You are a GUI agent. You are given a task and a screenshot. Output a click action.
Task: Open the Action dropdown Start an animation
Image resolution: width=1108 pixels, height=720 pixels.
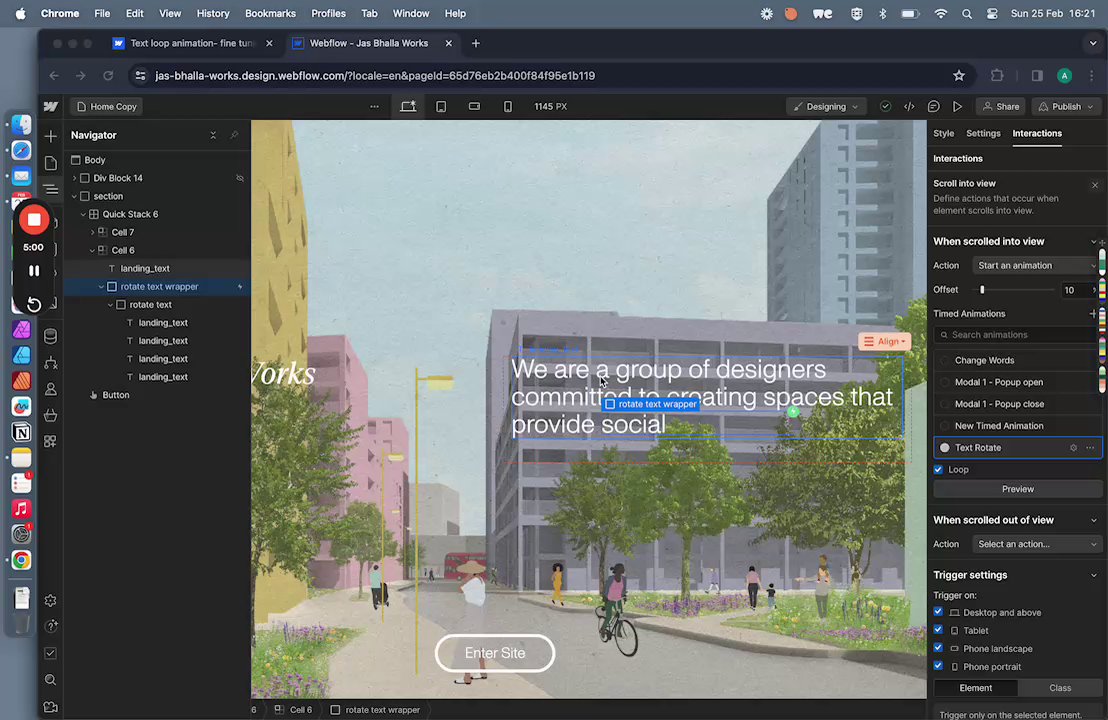pyautogui.click(x=1037, y=266)
